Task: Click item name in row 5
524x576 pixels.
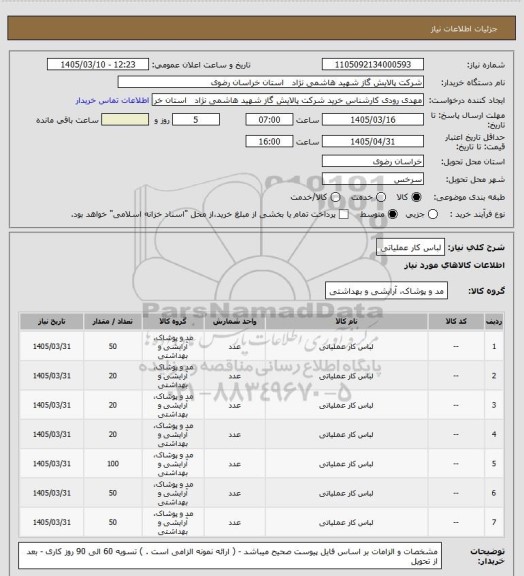Action: [x=346, y=464]
